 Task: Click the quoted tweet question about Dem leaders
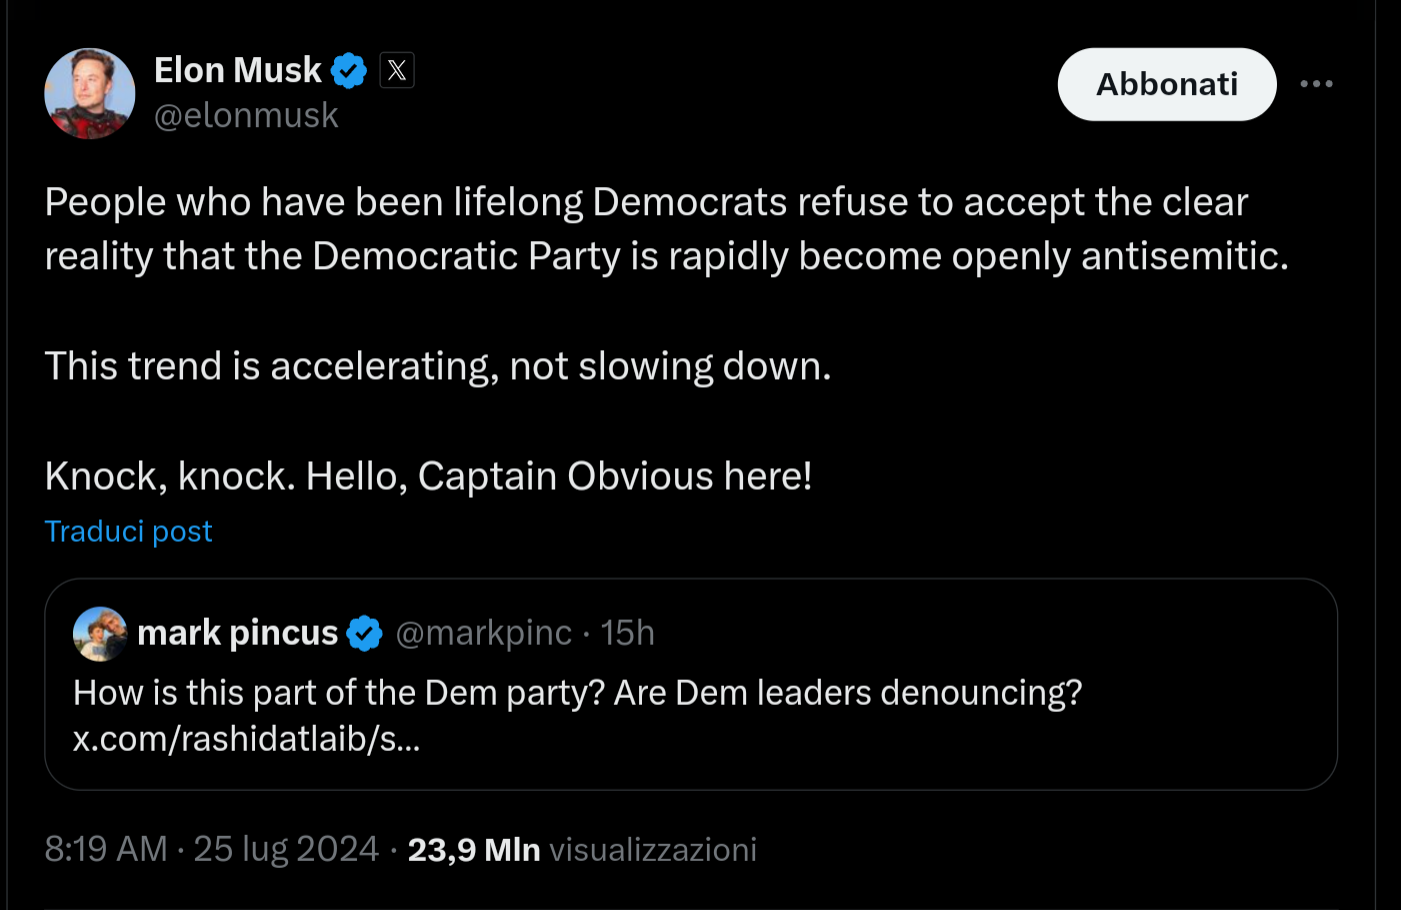576,692
